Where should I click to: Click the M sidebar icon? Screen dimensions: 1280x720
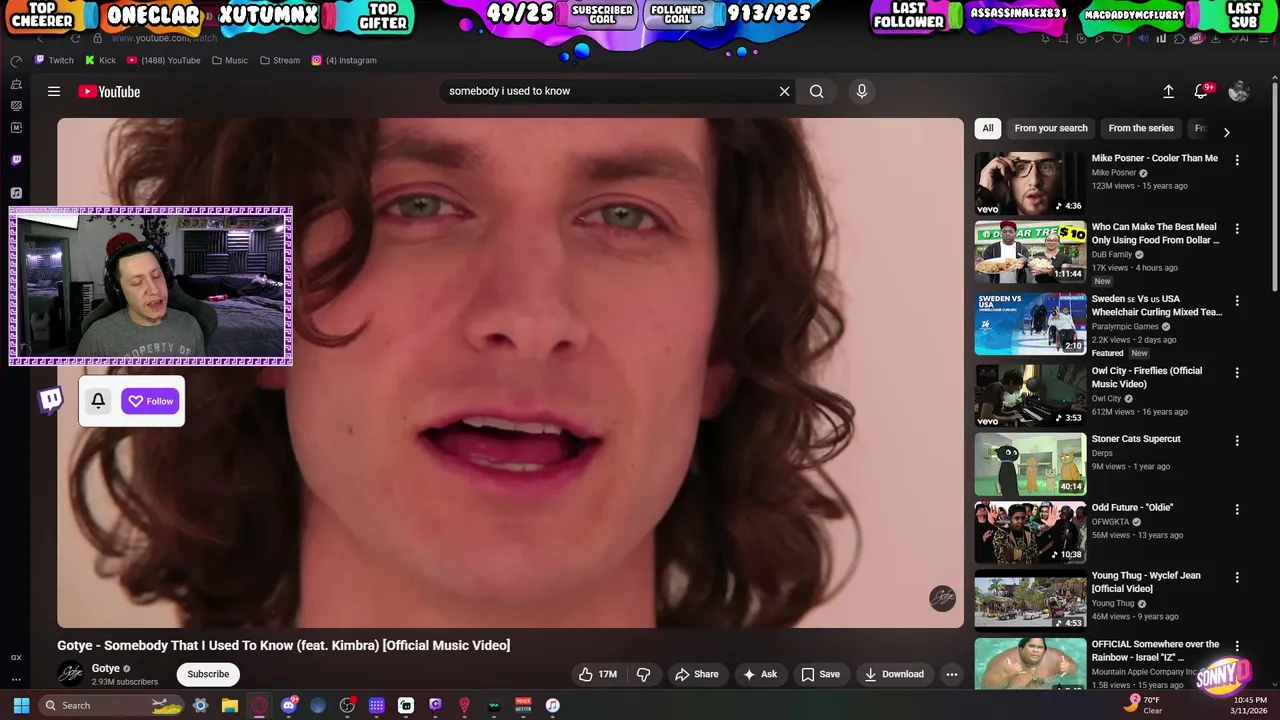coord(16,127)
